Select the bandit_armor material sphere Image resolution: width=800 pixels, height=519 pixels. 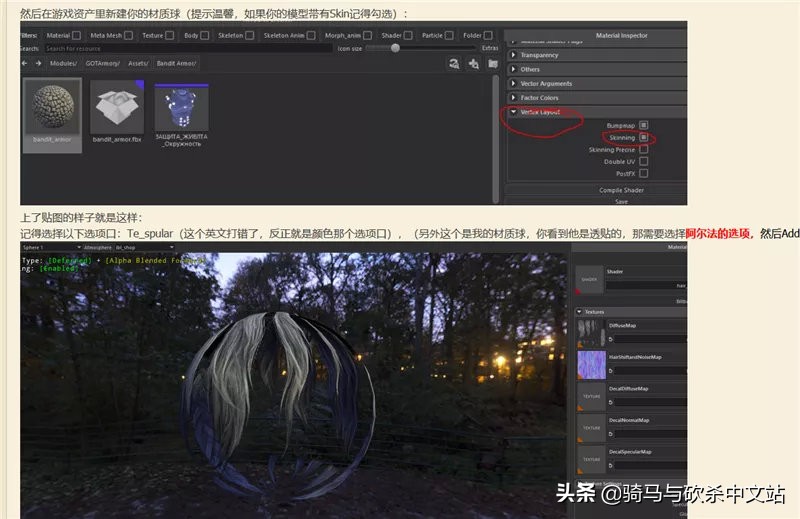tap(52, 112)
